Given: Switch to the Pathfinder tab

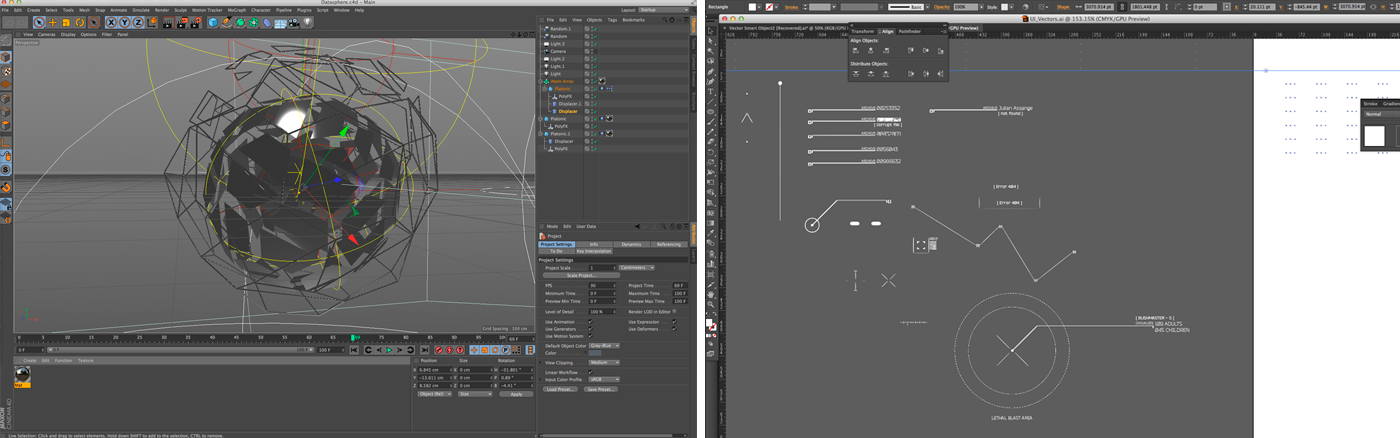Looking at the screenshot, I should click(909, 31).
